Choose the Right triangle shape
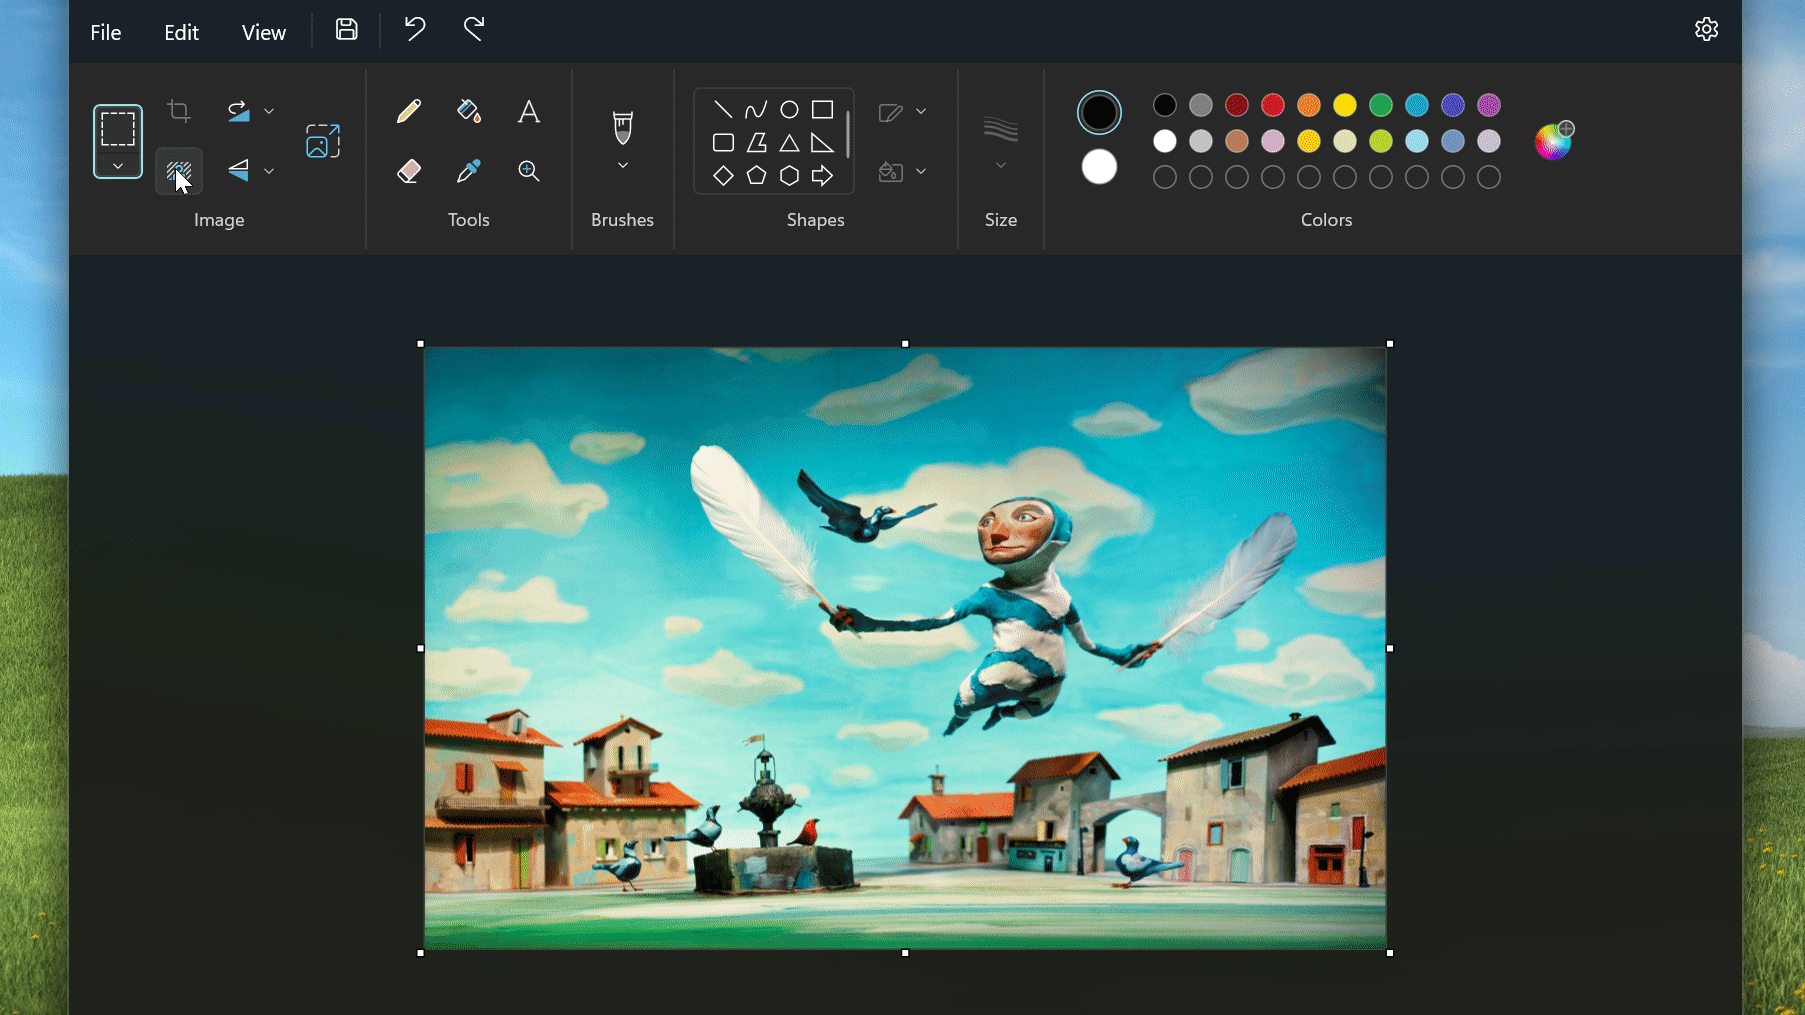 click(x=822, y=143)
